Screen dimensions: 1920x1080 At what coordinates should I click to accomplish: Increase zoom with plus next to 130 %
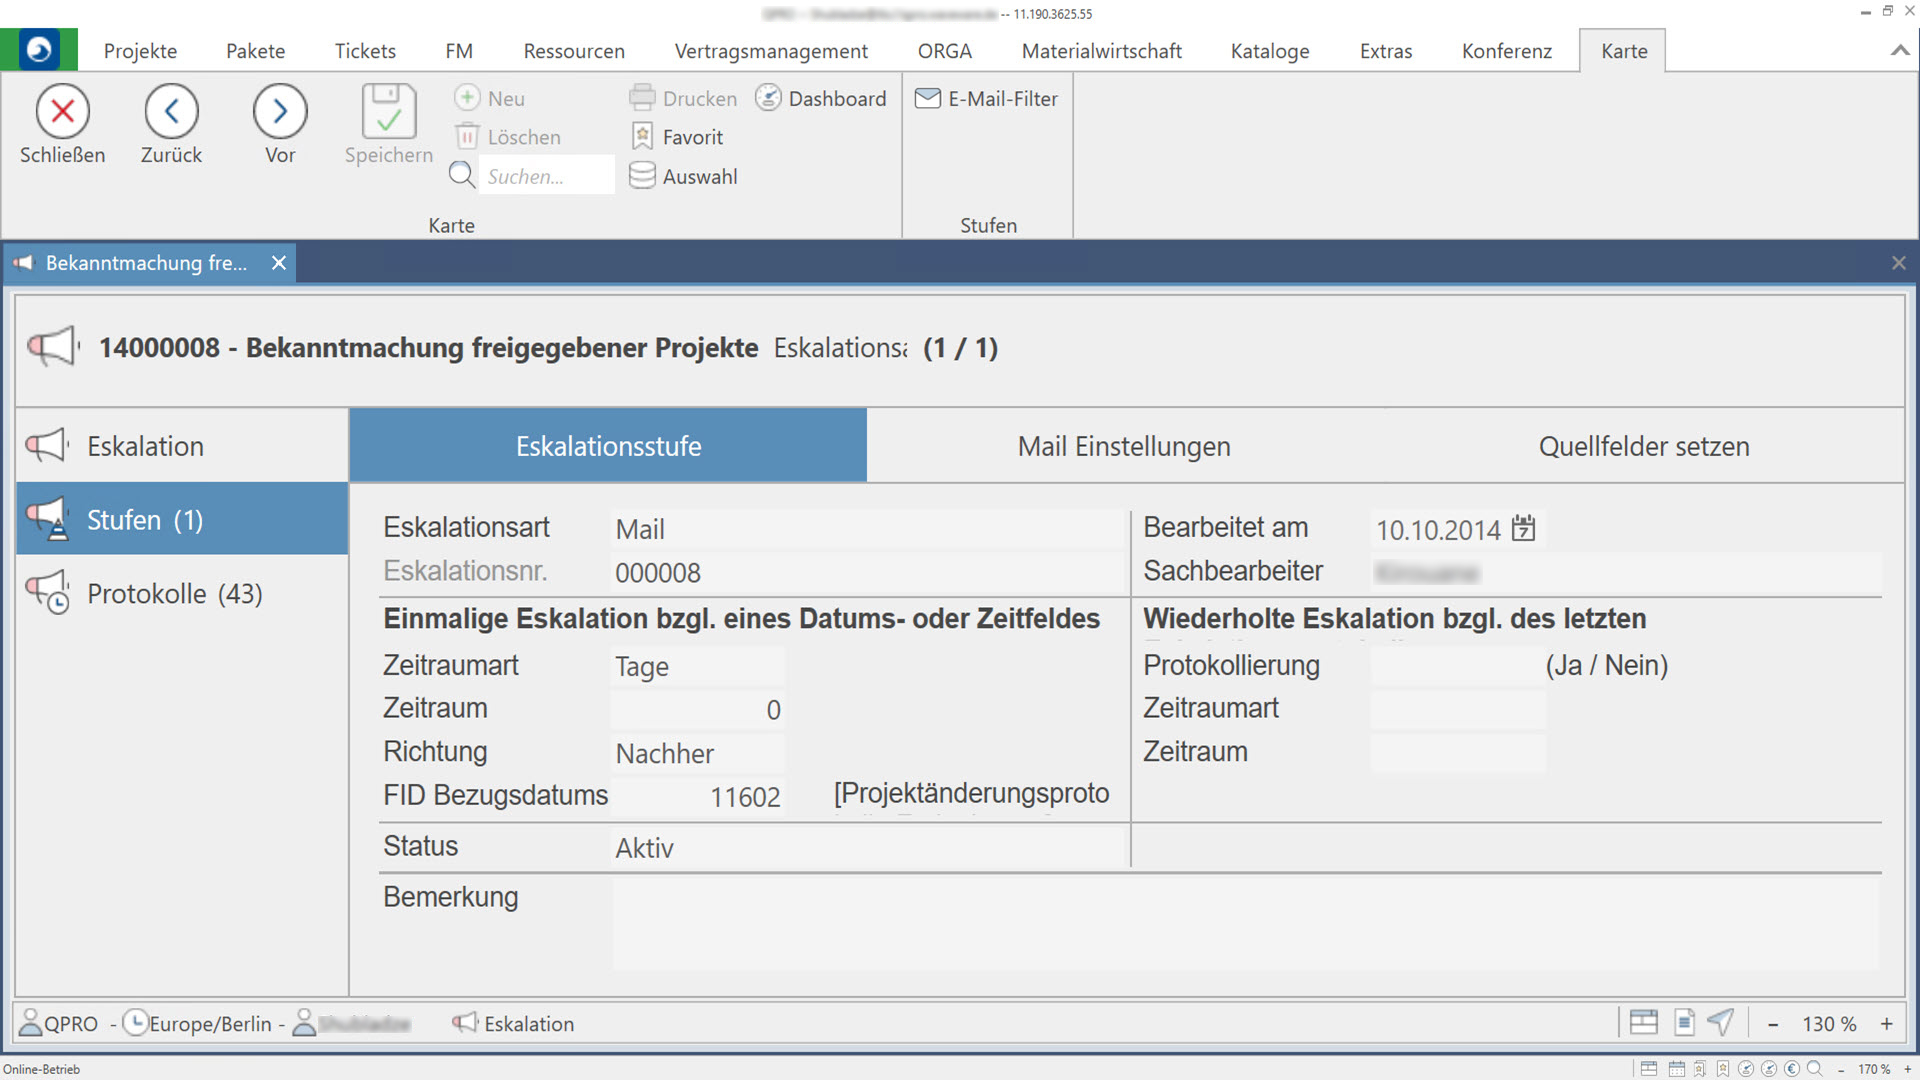(x=1886, y=1024)
